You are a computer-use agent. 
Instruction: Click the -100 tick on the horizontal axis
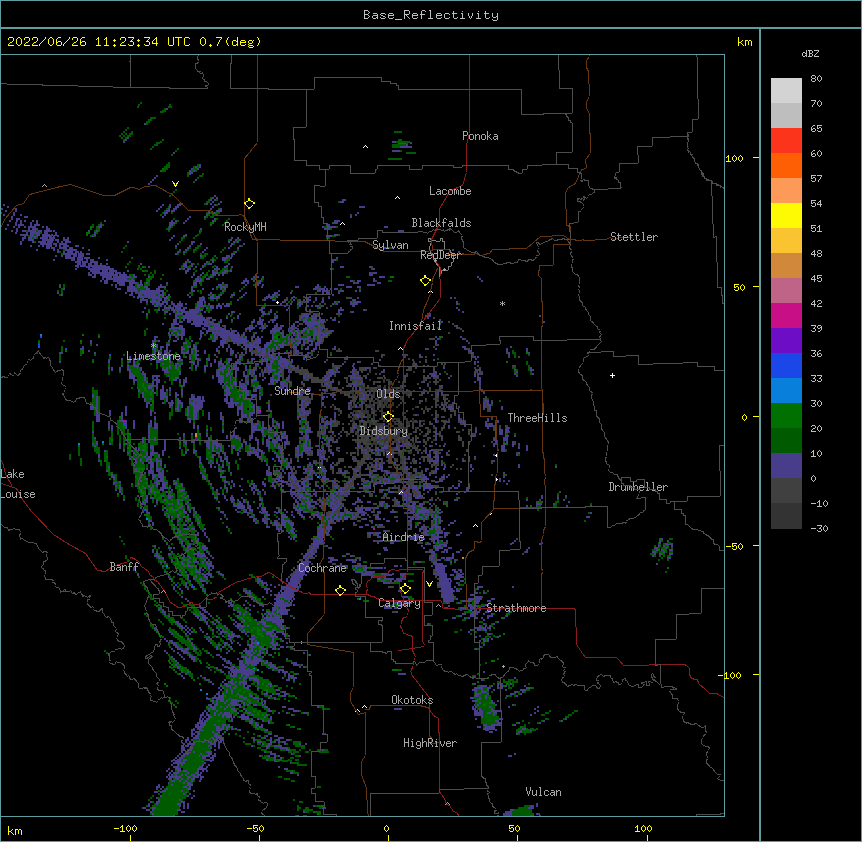pos(125,828)
